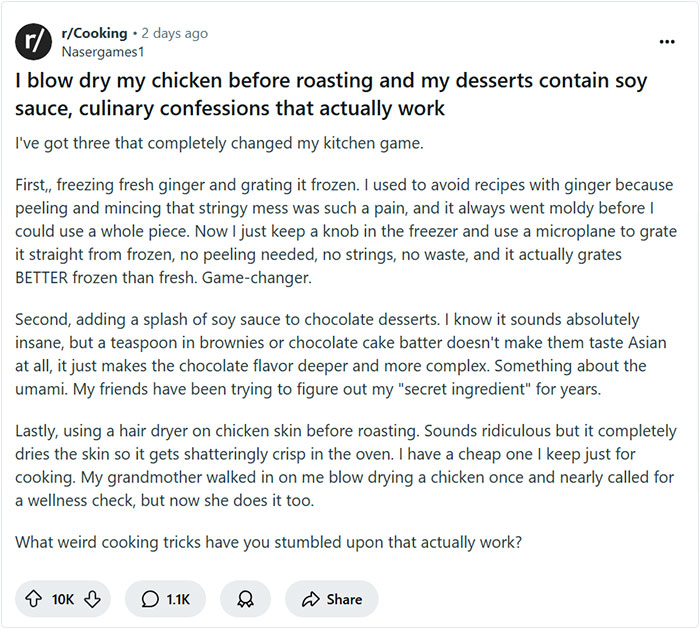Downvote the post with the down arrow

coord(93,599)
